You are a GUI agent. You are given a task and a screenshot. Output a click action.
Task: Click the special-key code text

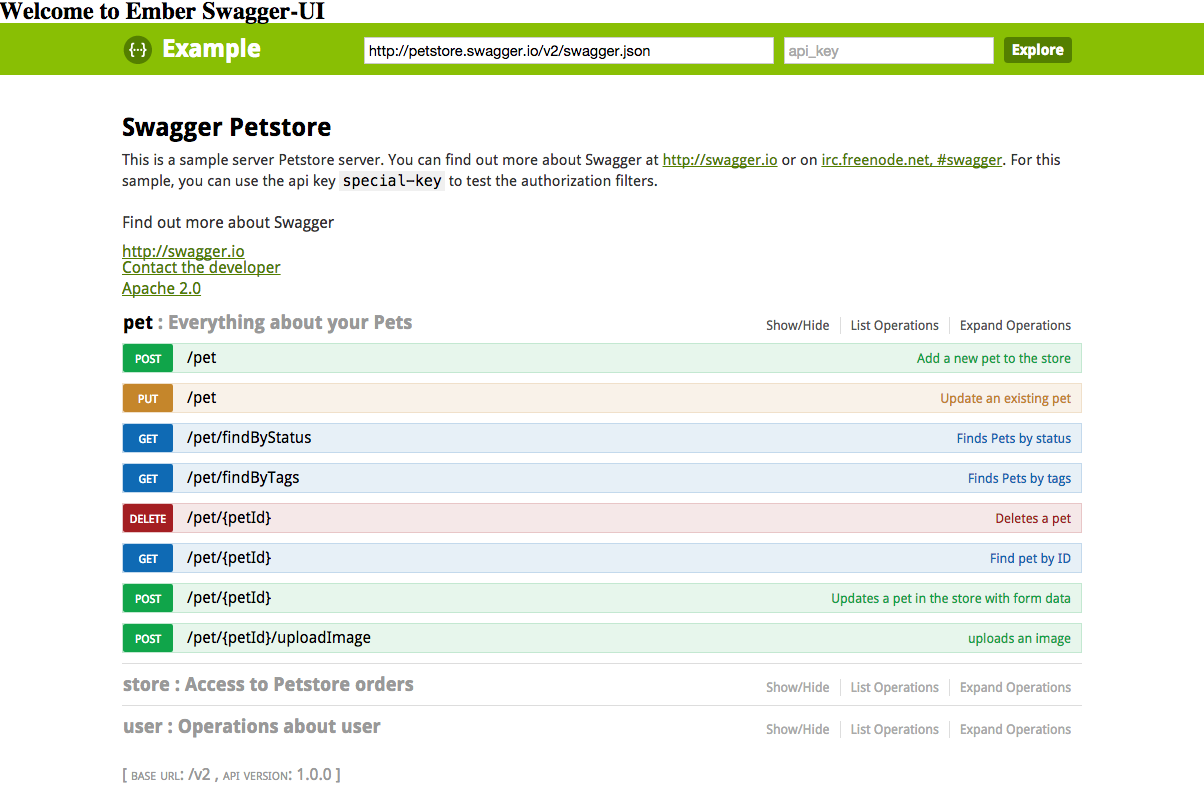click(x=392, y=181)
